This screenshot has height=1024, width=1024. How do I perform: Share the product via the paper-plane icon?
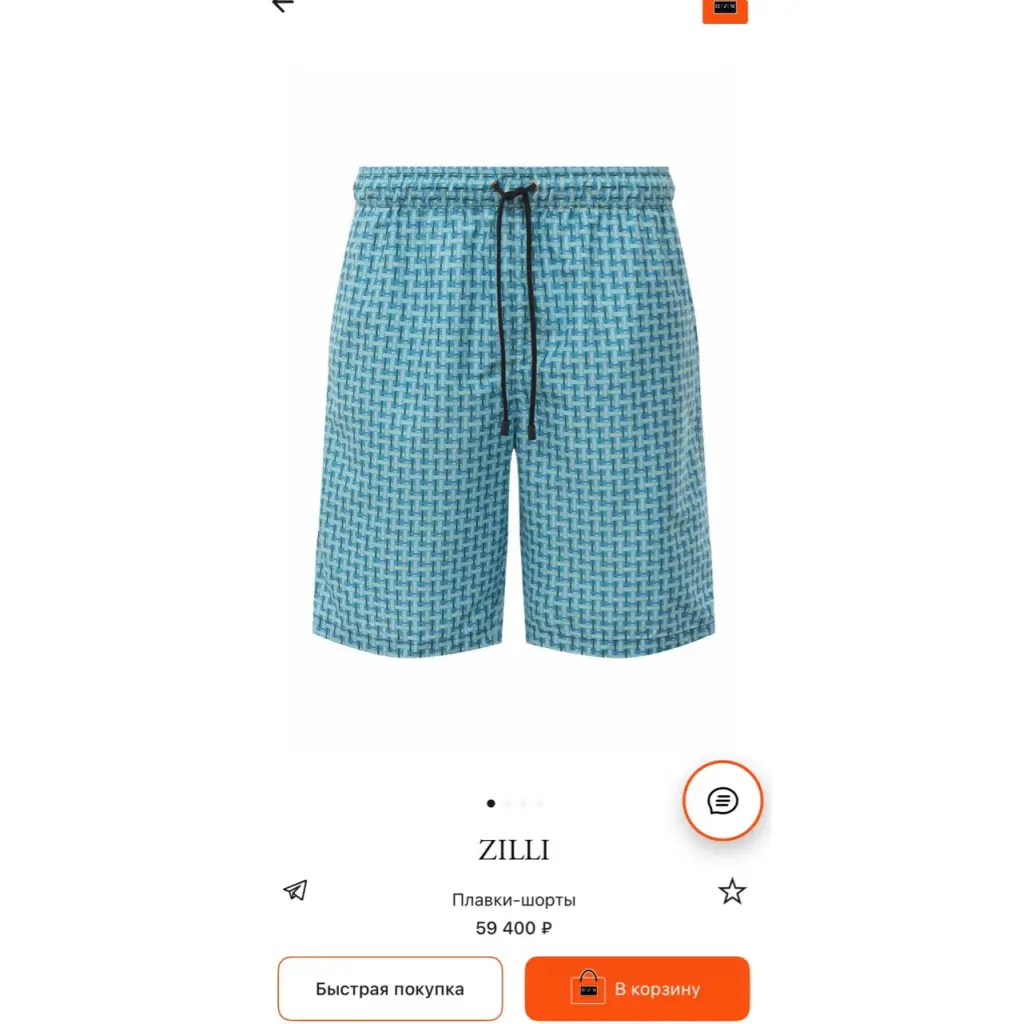[295, 890]
